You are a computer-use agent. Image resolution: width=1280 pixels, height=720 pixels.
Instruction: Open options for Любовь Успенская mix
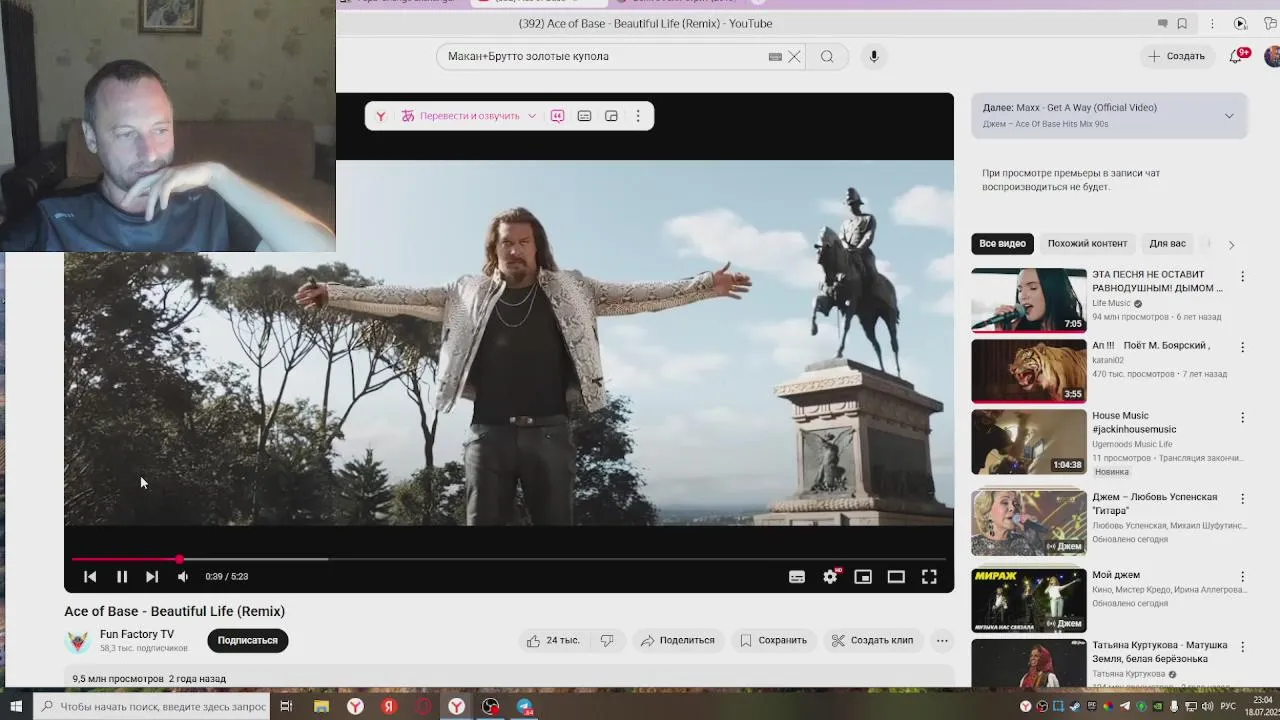1242,499
